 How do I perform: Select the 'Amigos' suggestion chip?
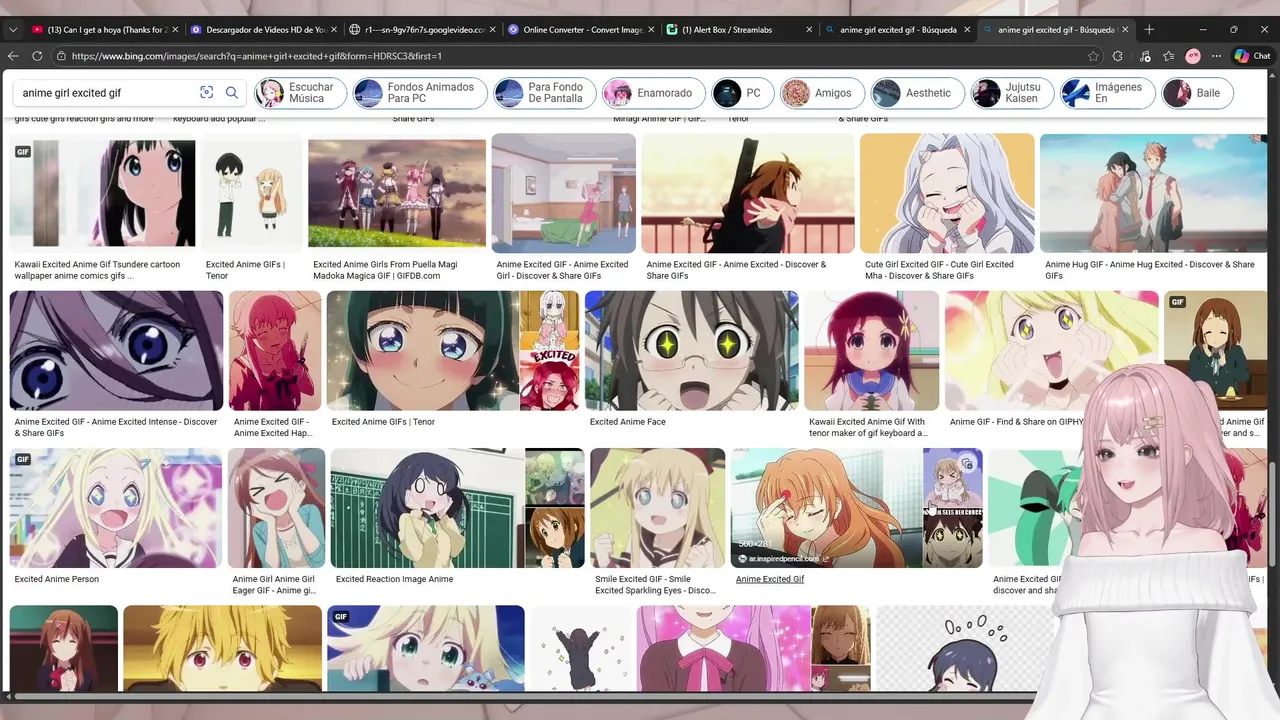click(x=823, y=93)
